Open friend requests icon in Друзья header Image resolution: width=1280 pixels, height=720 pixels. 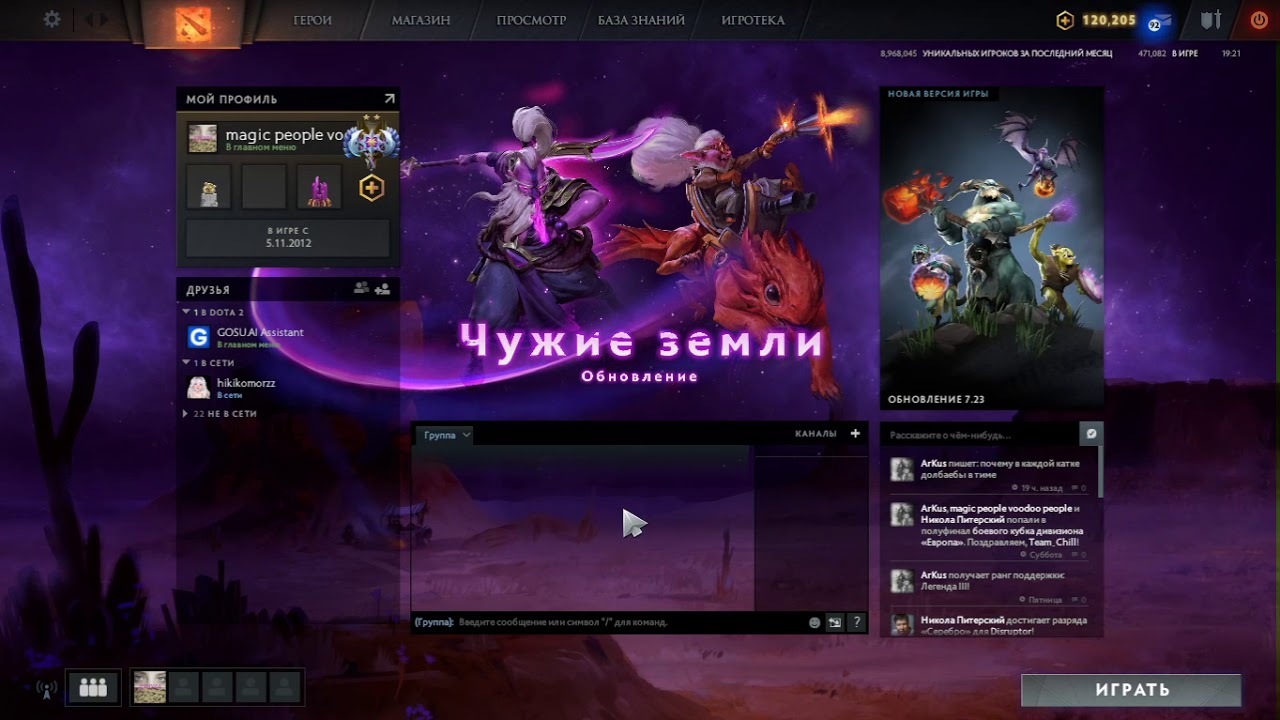pos(361,288)
